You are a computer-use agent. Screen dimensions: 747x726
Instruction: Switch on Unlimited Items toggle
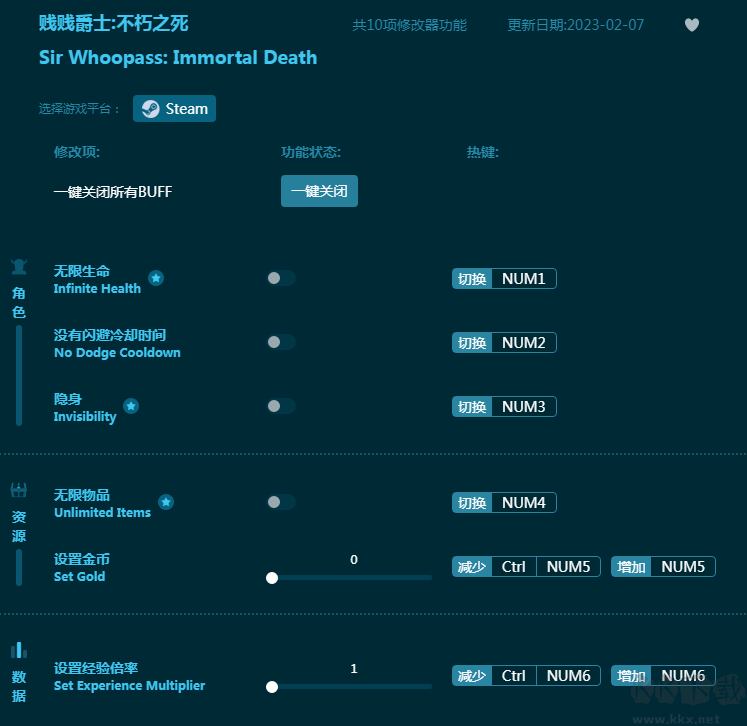click(x=281, y=502)
